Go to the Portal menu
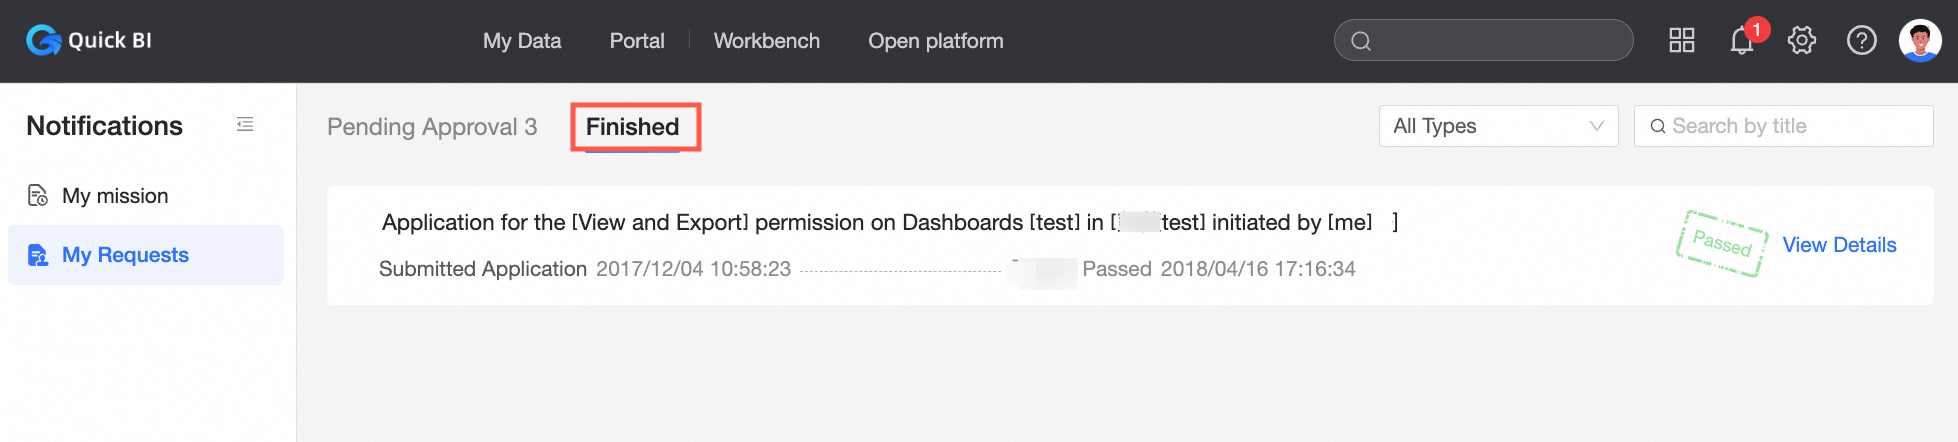The height and width of the screenshot is (442, 1958). (637, 41)
